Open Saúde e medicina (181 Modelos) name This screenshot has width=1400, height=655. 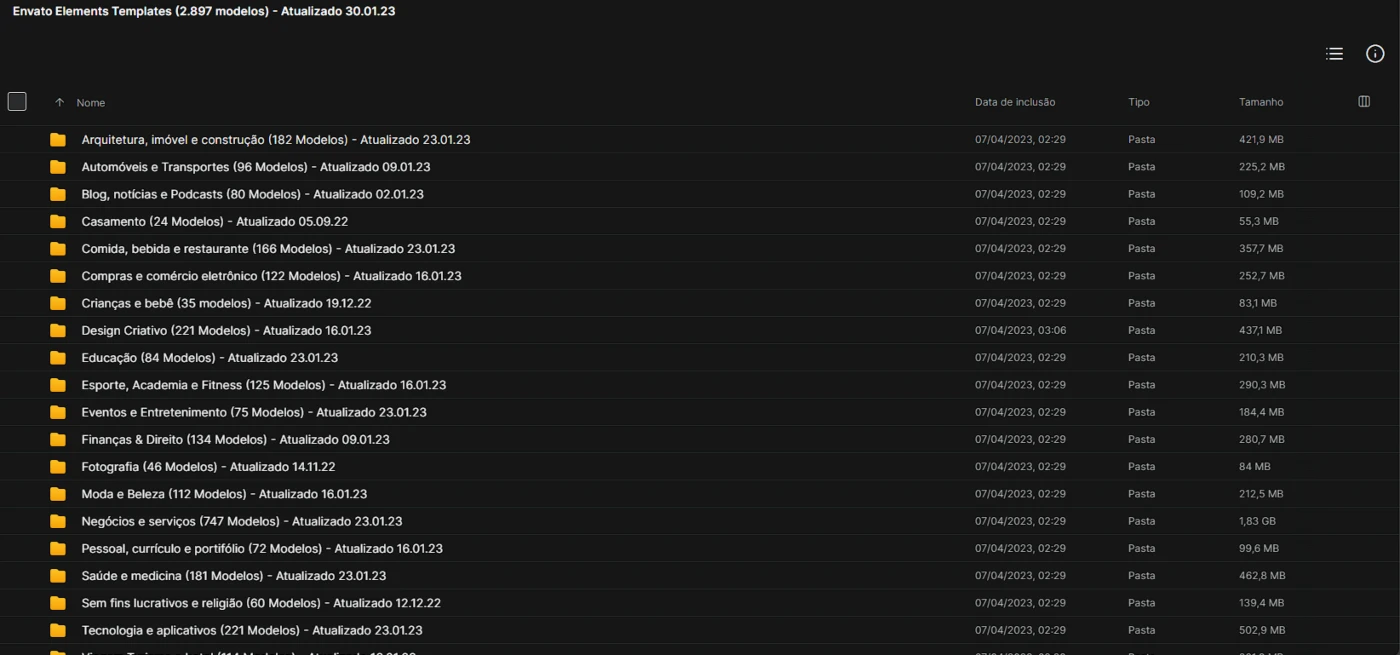click(x=234, y=576)
